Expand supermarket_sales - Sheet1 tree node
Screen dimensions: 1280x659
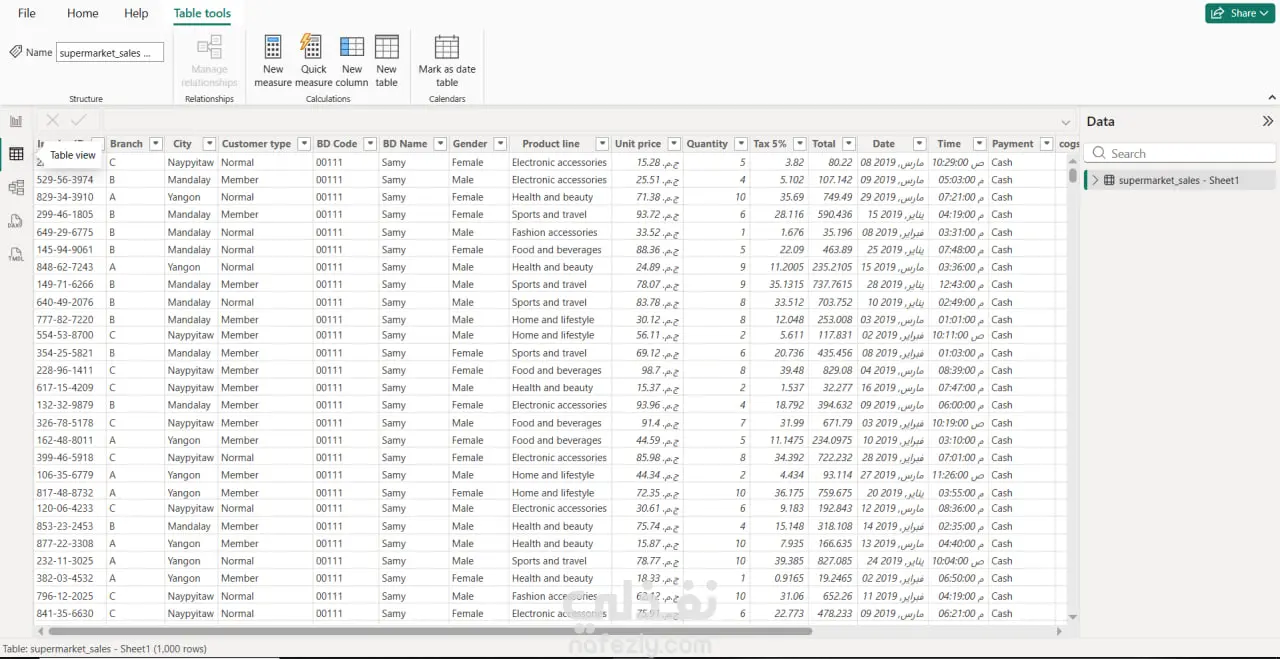click(1095, 180)
